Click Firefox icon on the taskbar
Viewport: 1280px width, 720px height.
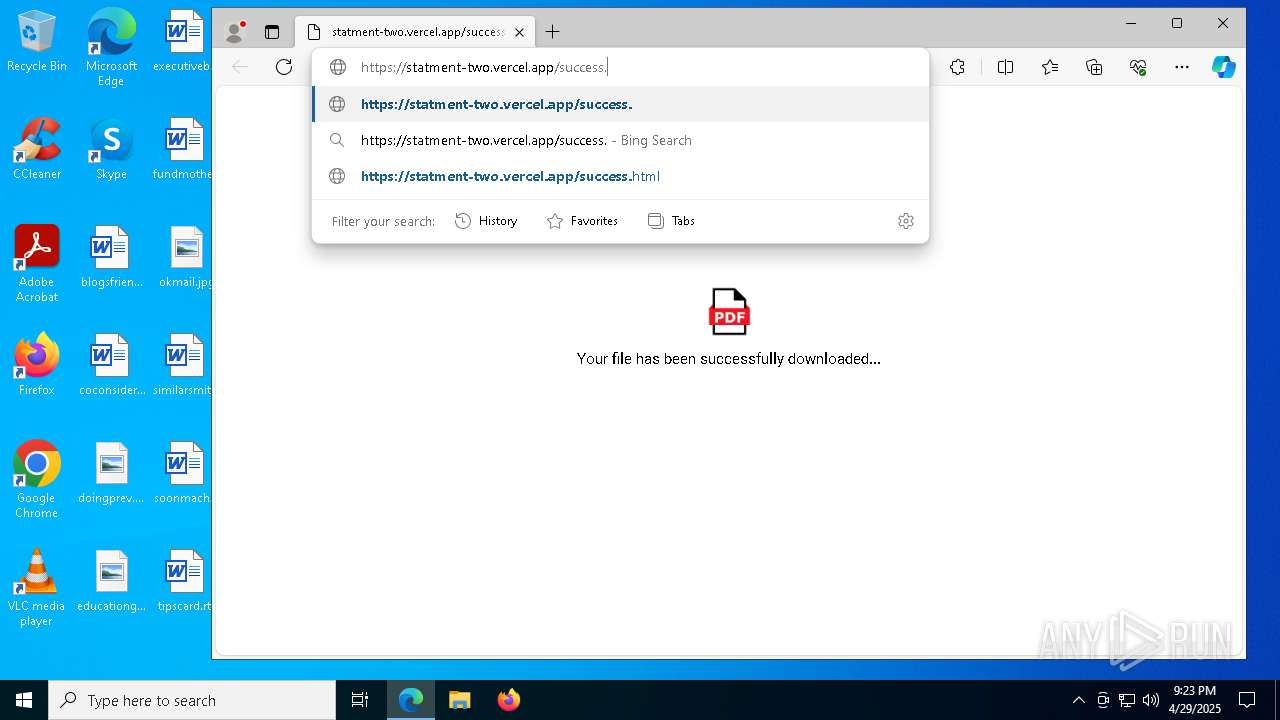point(509,700)
